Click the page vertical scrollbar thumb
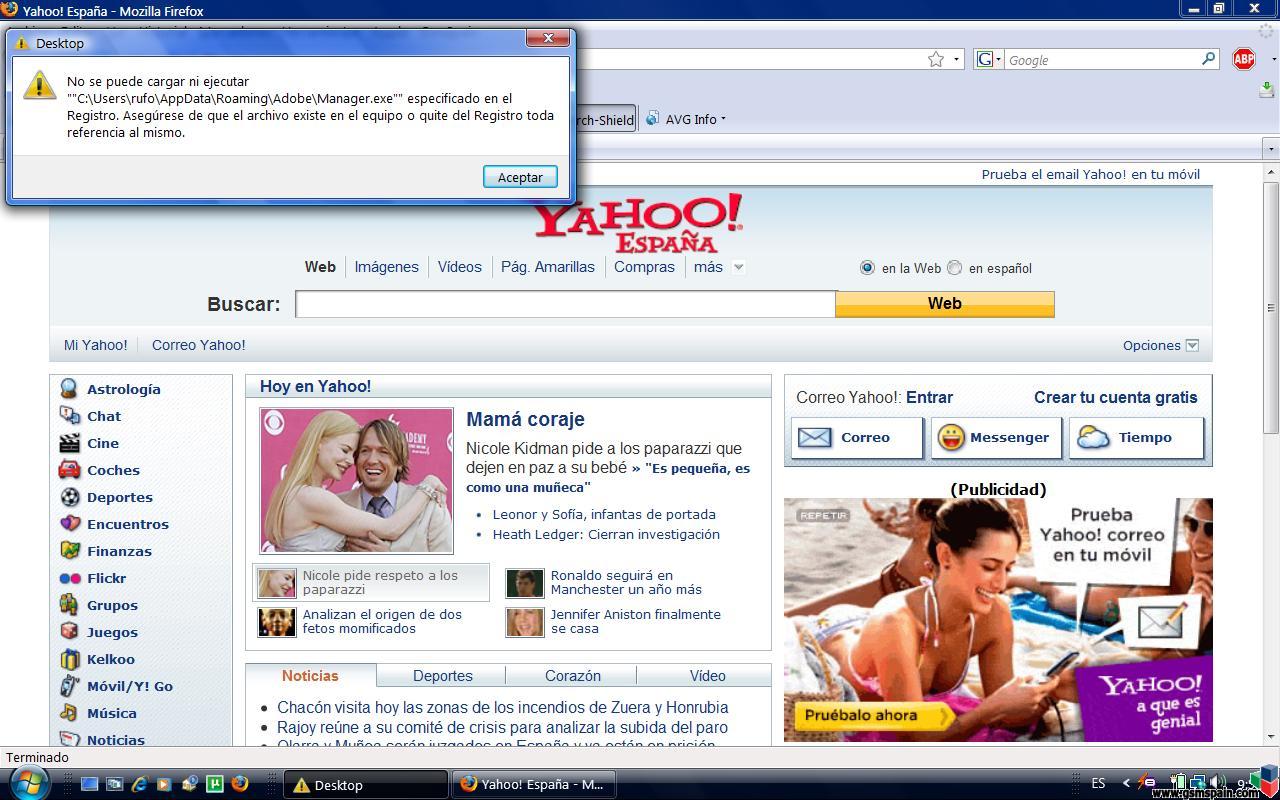The width and height of the screenshot is (1280, 800). tap(1271, 307)
